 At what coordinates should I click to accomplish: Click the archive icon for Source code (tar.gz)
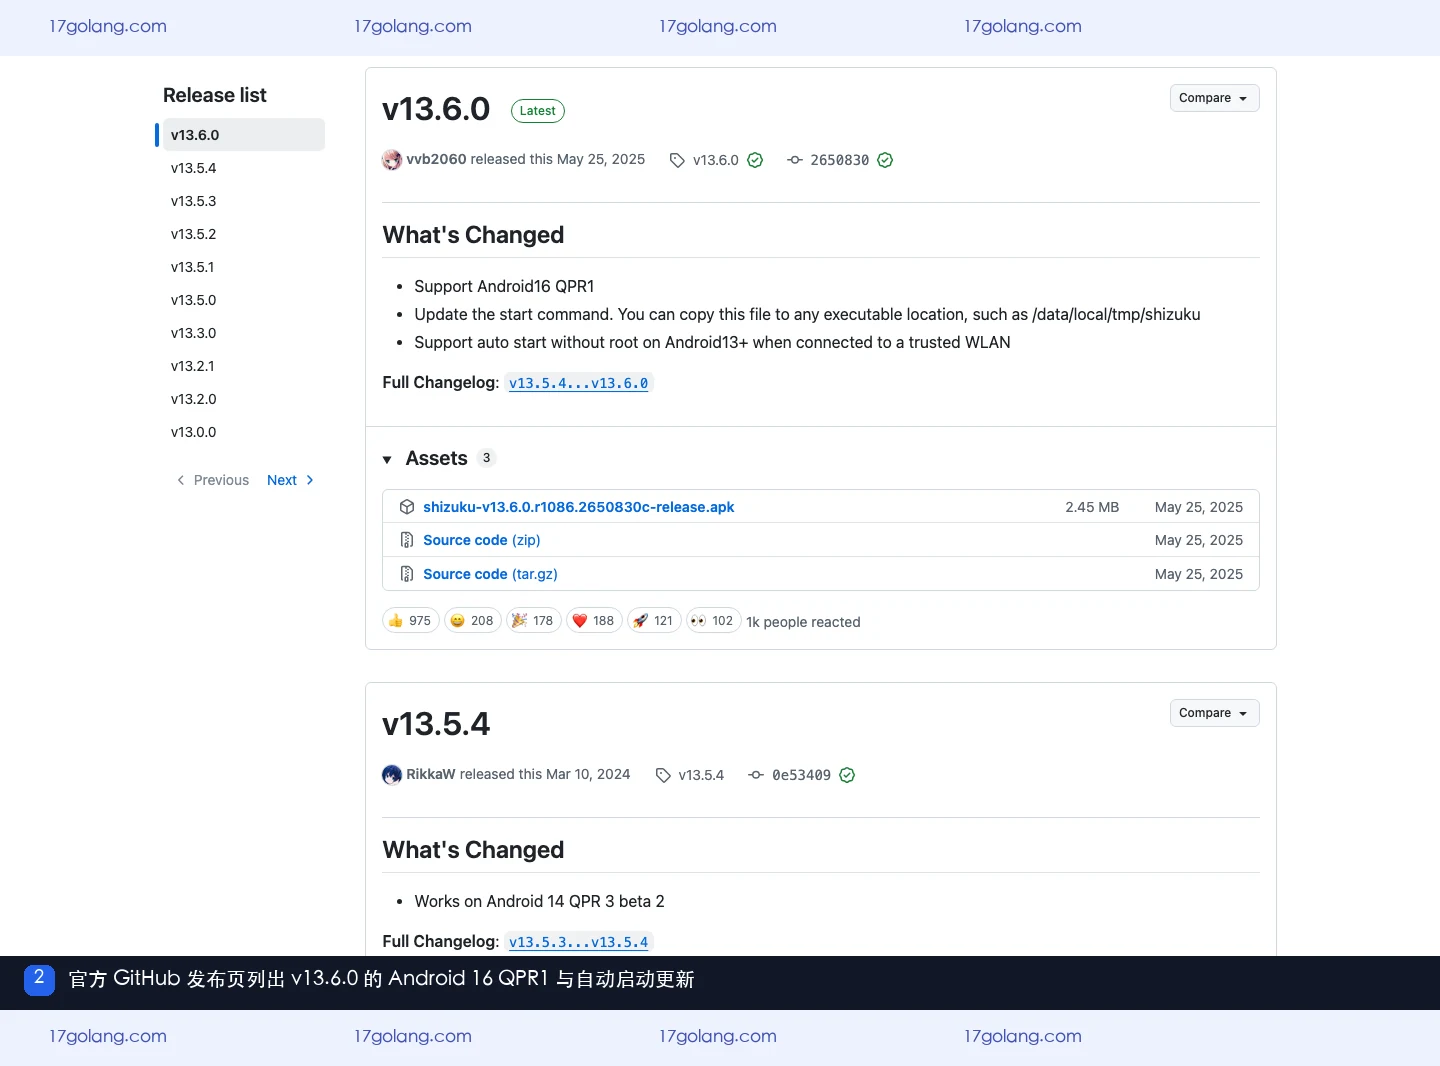(407, 574)
